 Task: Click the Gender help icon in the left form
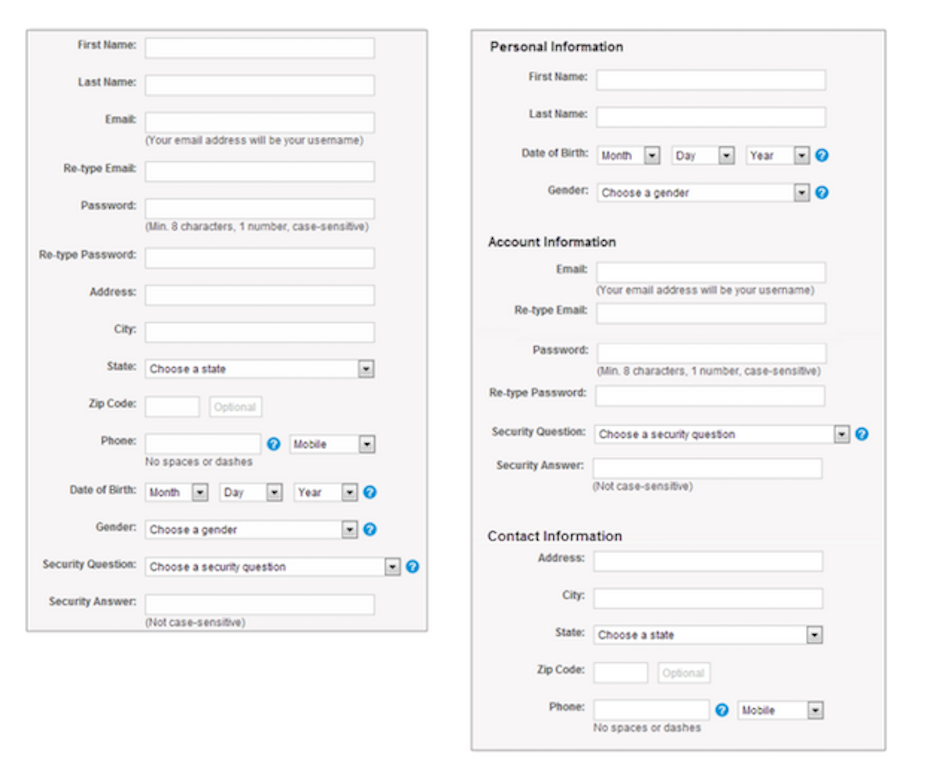coord(370,529)
